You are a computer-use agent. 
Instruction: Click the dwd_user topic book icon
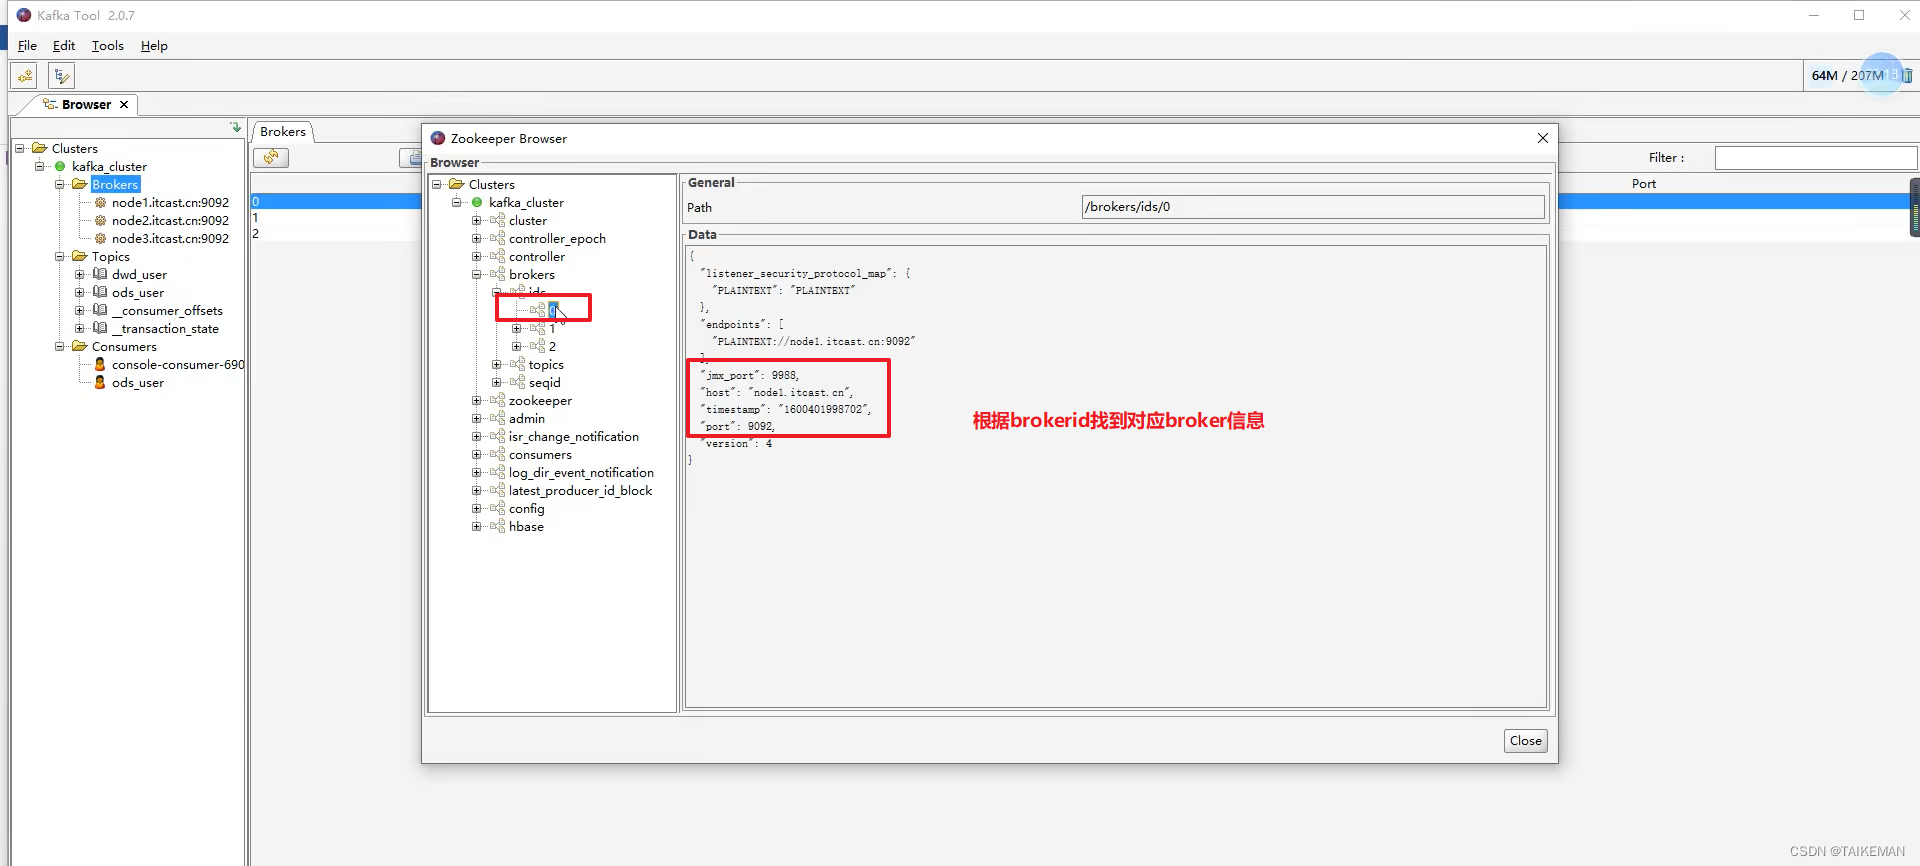(100, 274)
